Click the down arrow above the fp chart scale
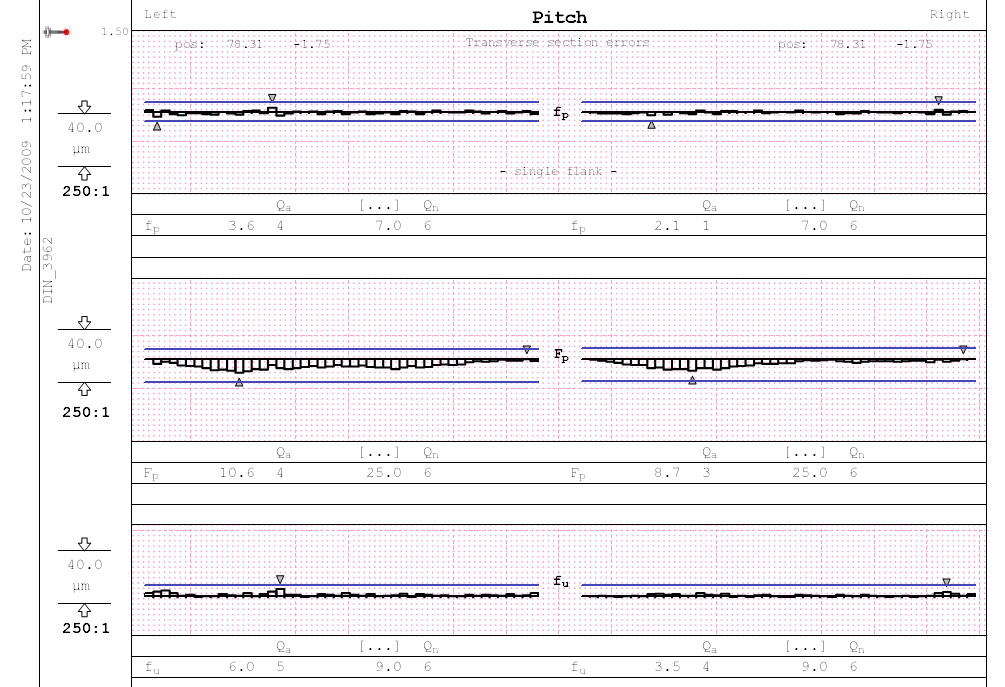Screen dimensions: 1005x687 (x=84, y=106)
